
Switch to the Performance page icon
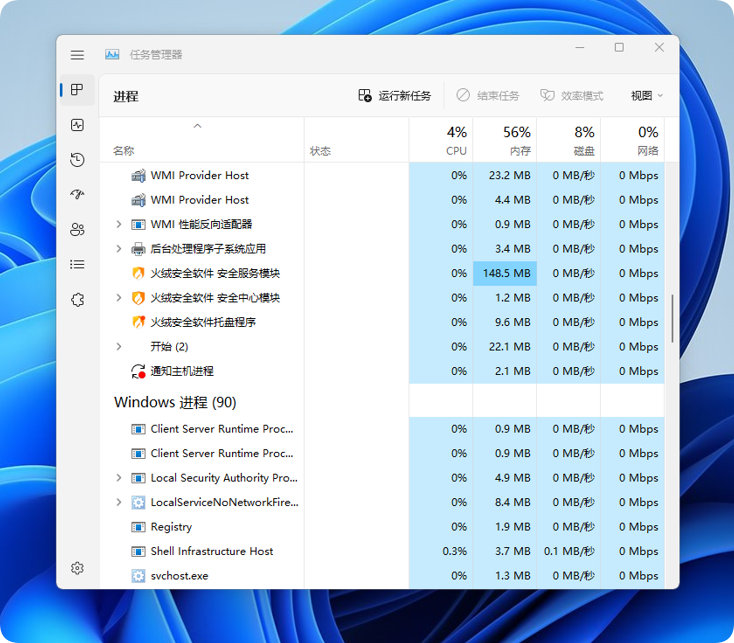point(77,125)
